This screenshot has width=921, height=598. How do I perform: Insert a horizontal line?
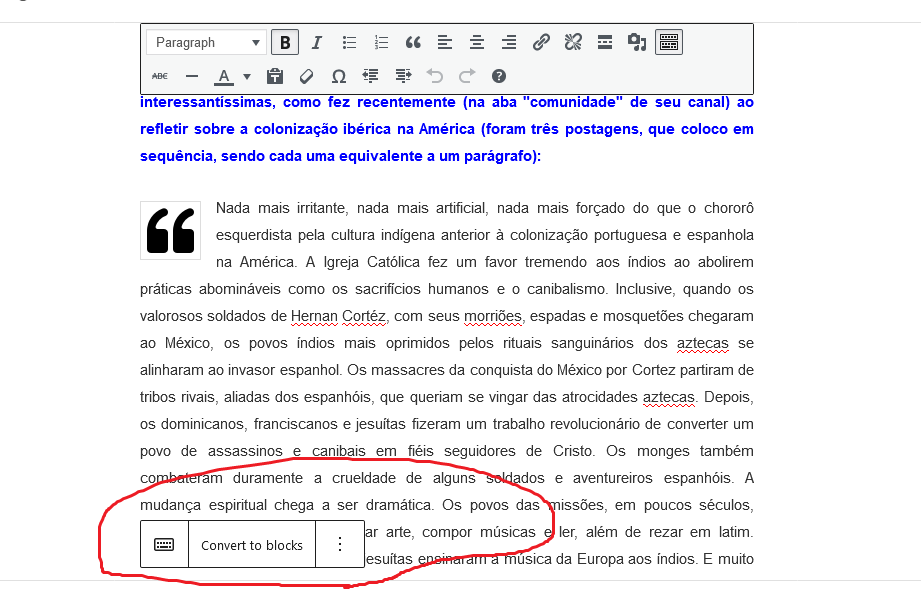click(x=191, y=76)
